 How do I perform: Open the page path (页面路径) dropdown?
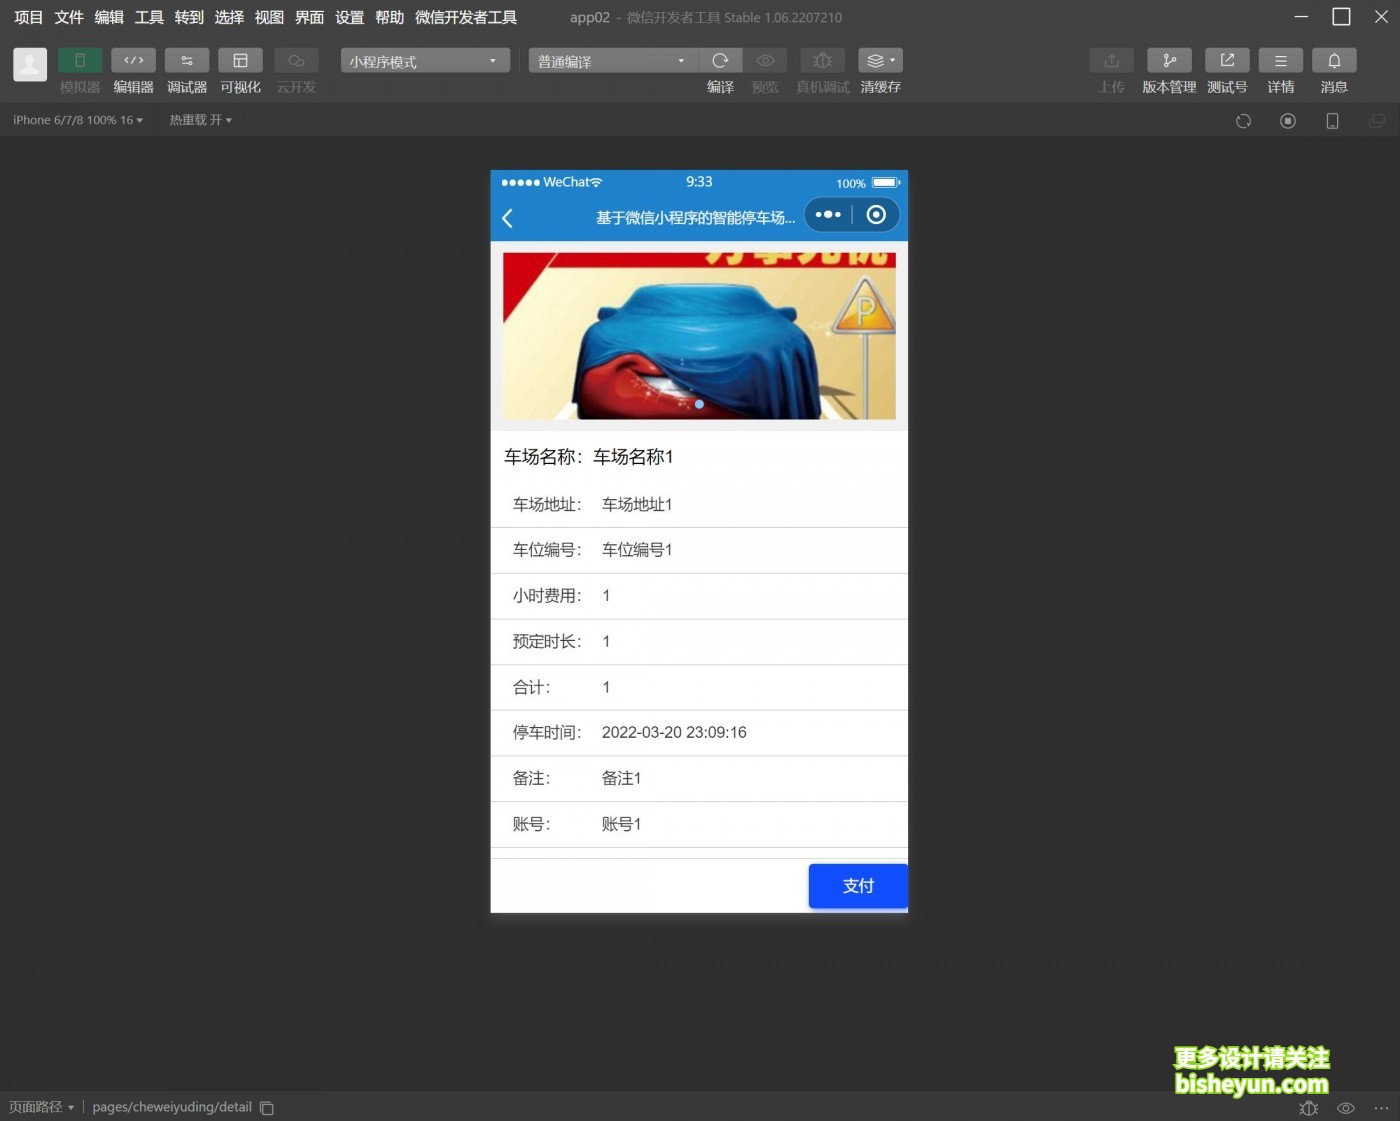[x=41, y=1107]
